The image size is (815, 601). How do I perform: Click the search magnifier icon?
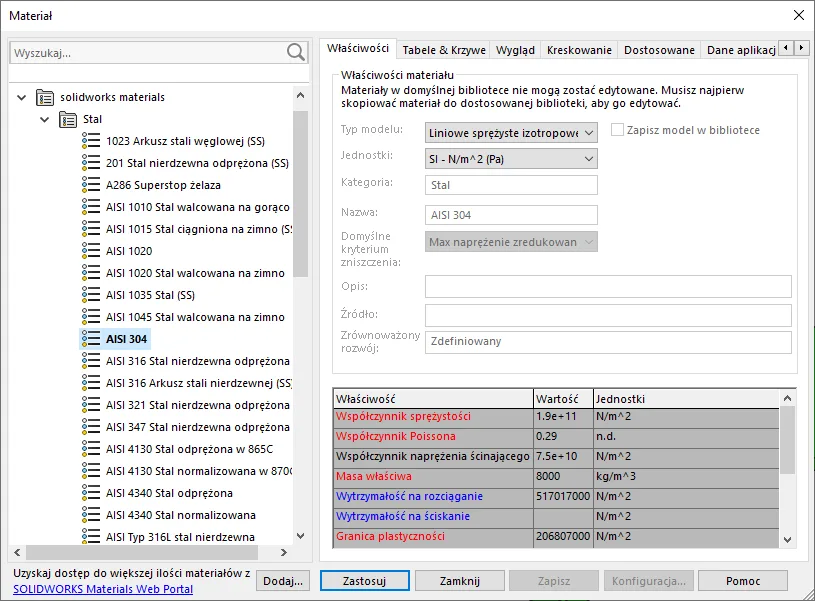[296, 52]
